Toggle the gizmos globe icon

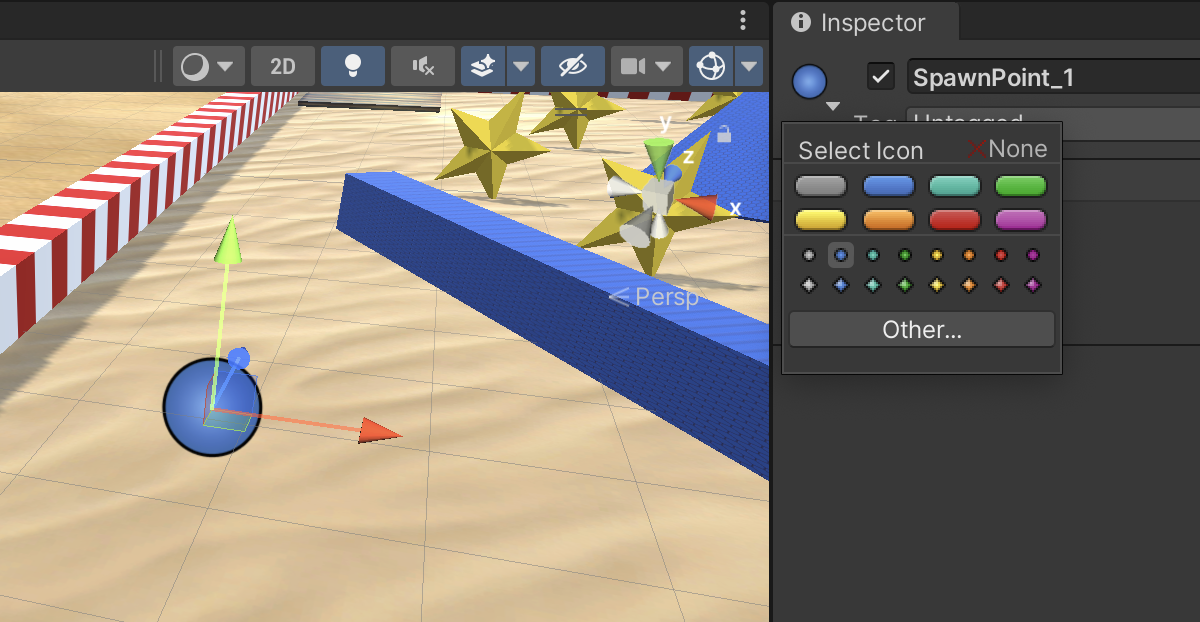click(x=710, y=67)
